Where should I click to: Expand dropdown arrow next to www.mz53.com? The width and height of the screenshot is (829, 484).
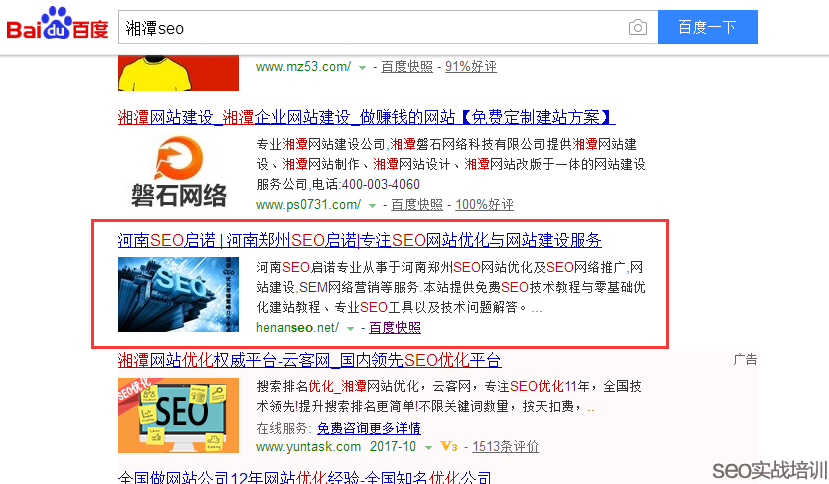362,68
